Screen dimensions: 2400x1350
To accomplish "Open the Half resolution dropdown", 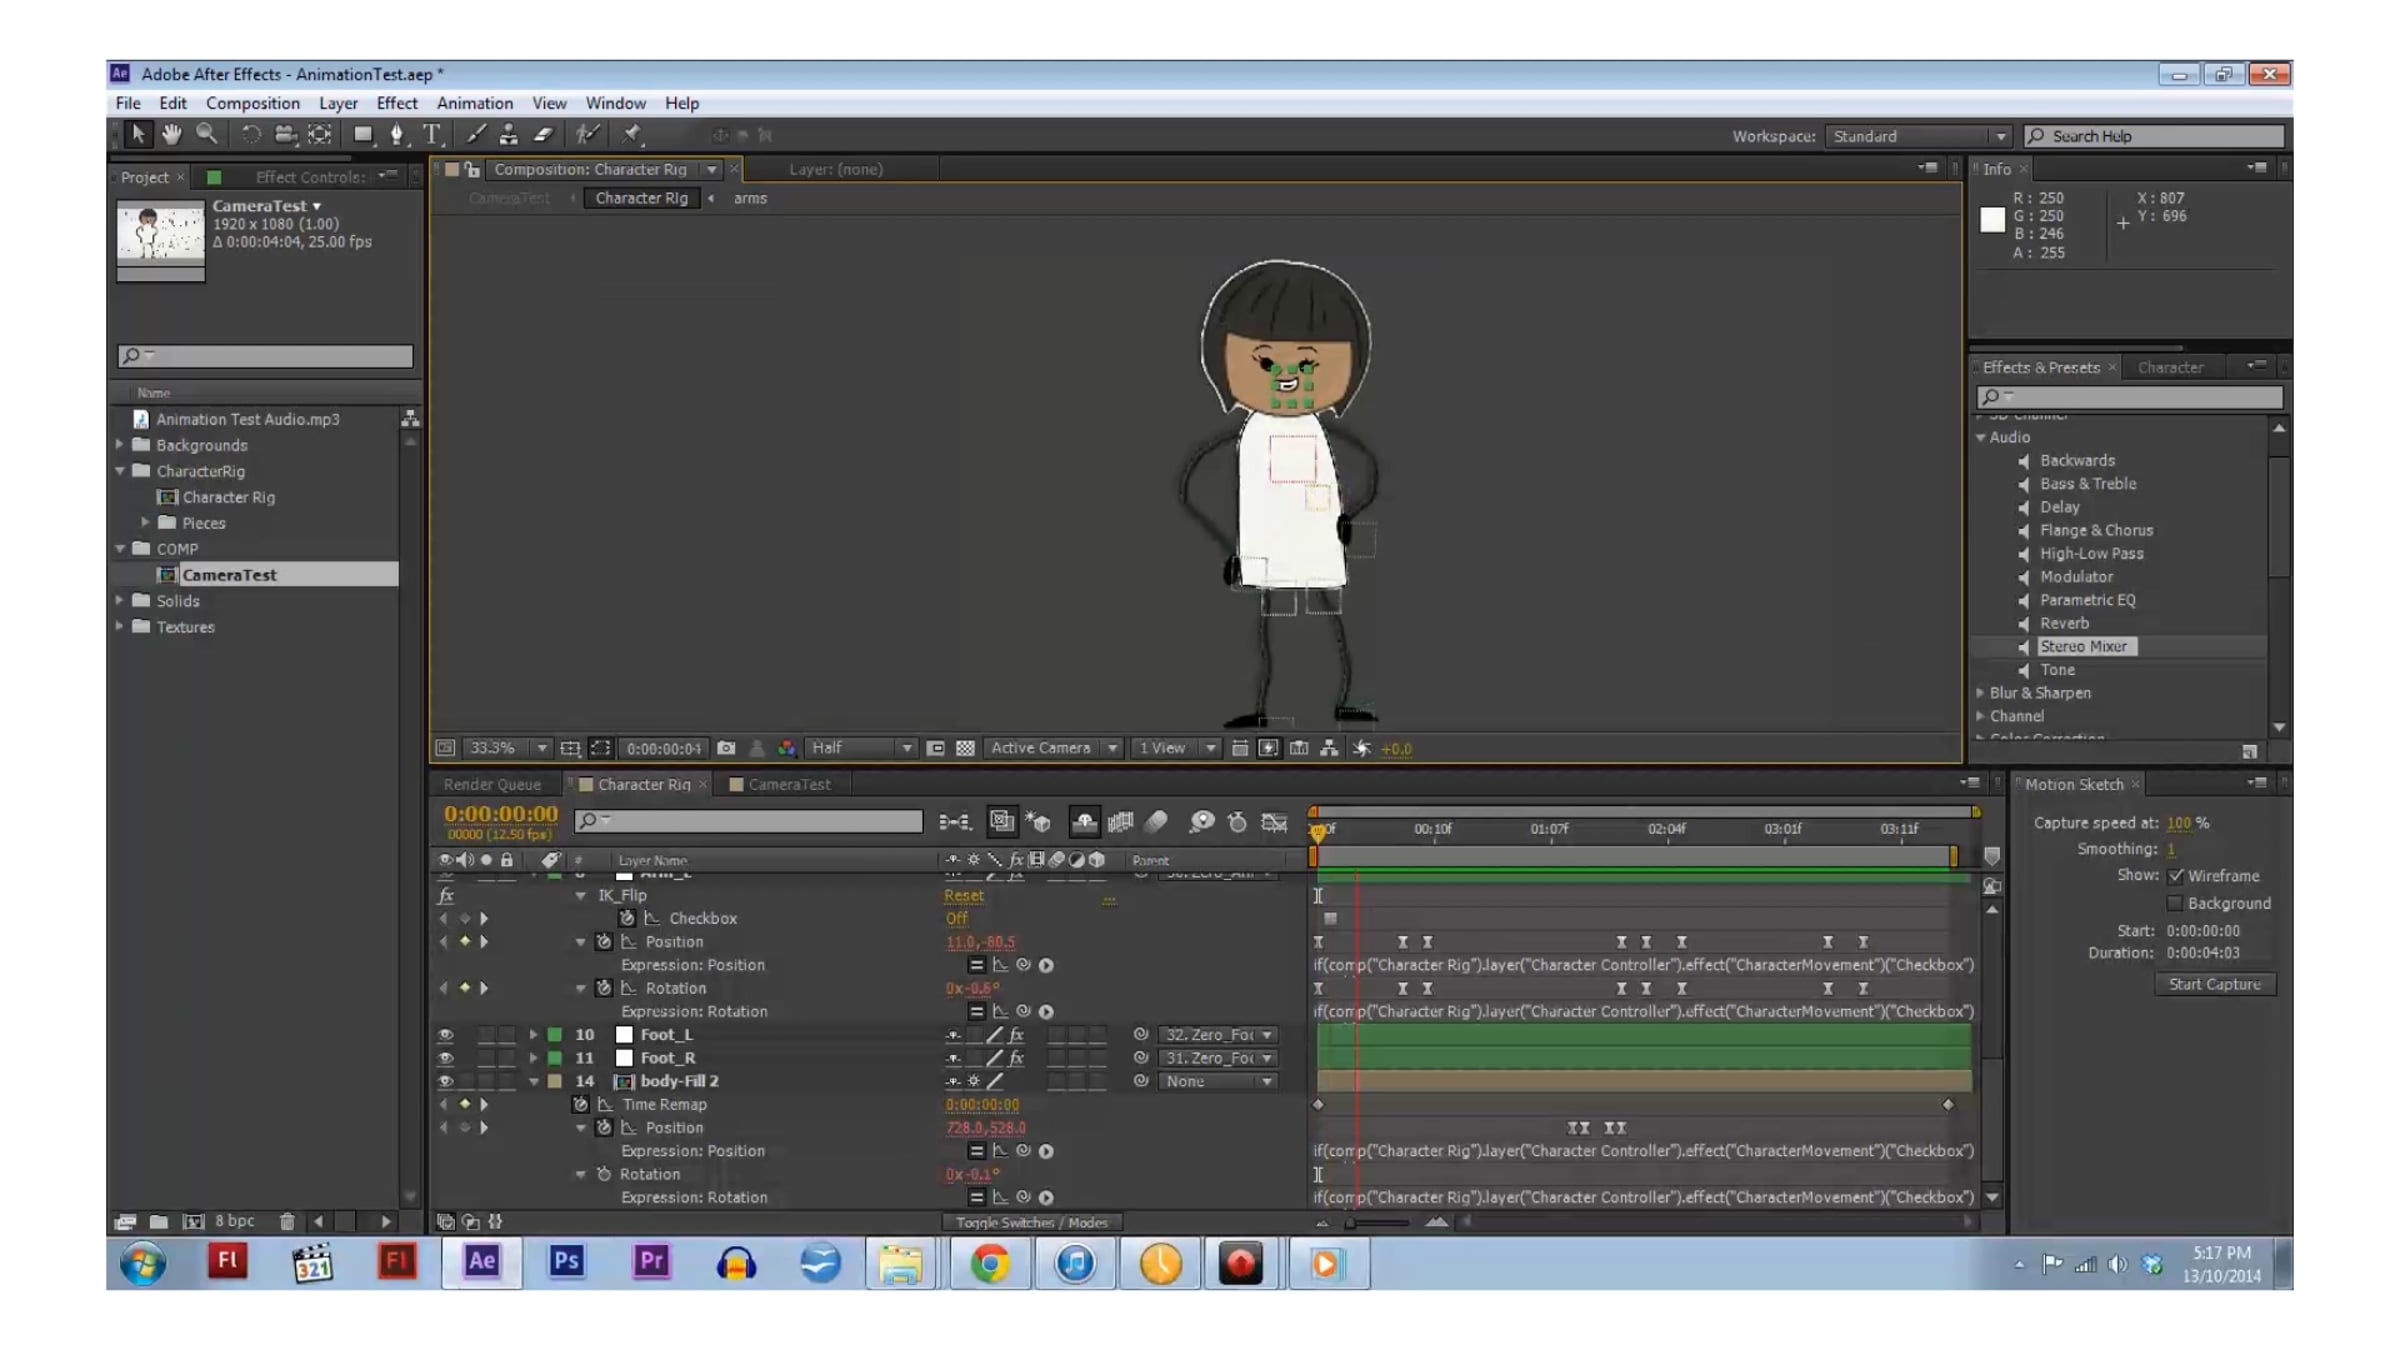I will tap(861, 748).
